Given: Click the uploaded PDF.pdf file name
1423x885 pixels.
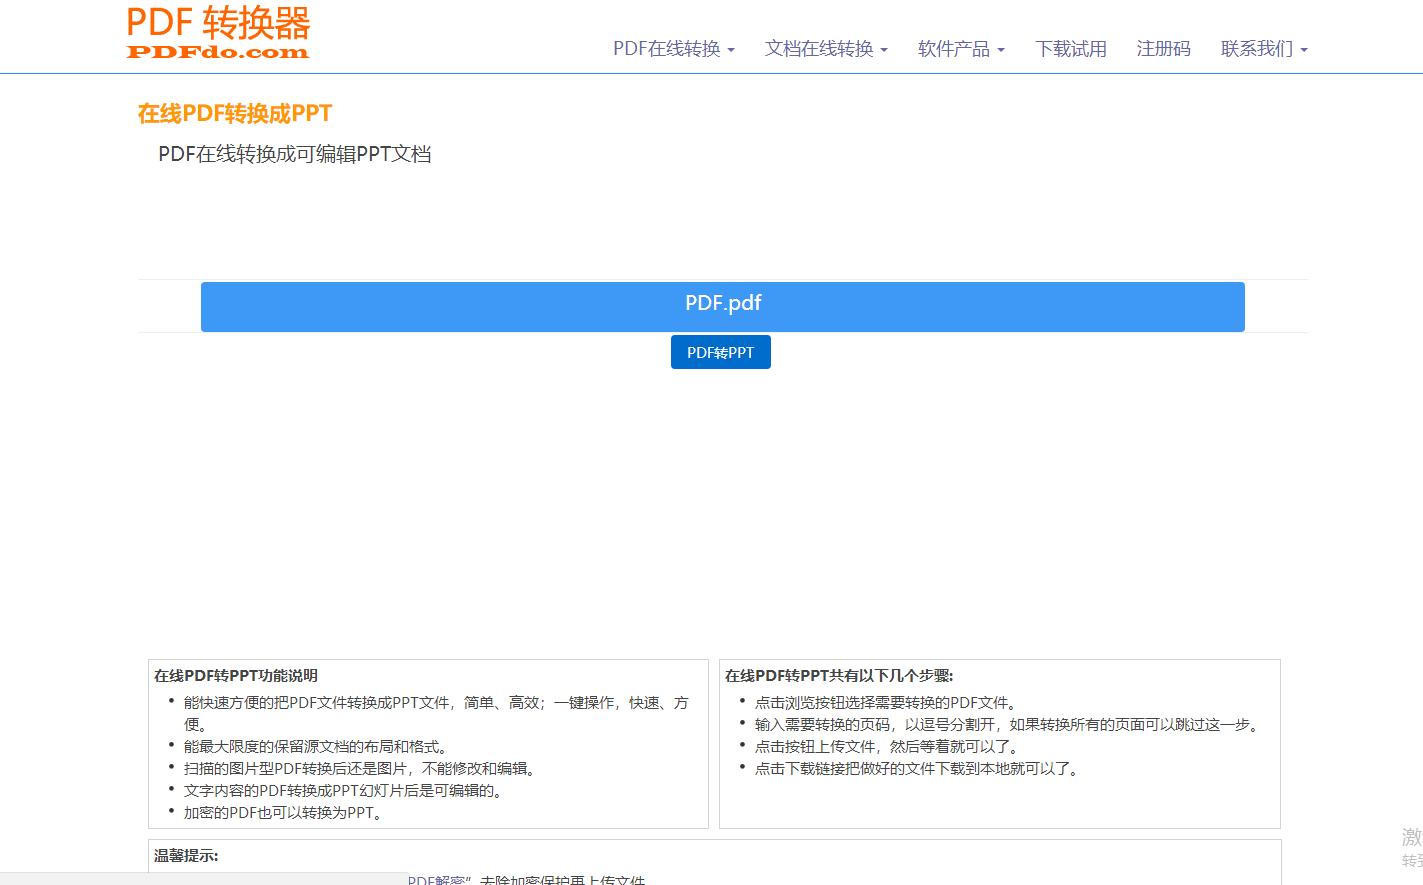Looking at the screenshot, I should pos(722,302).
